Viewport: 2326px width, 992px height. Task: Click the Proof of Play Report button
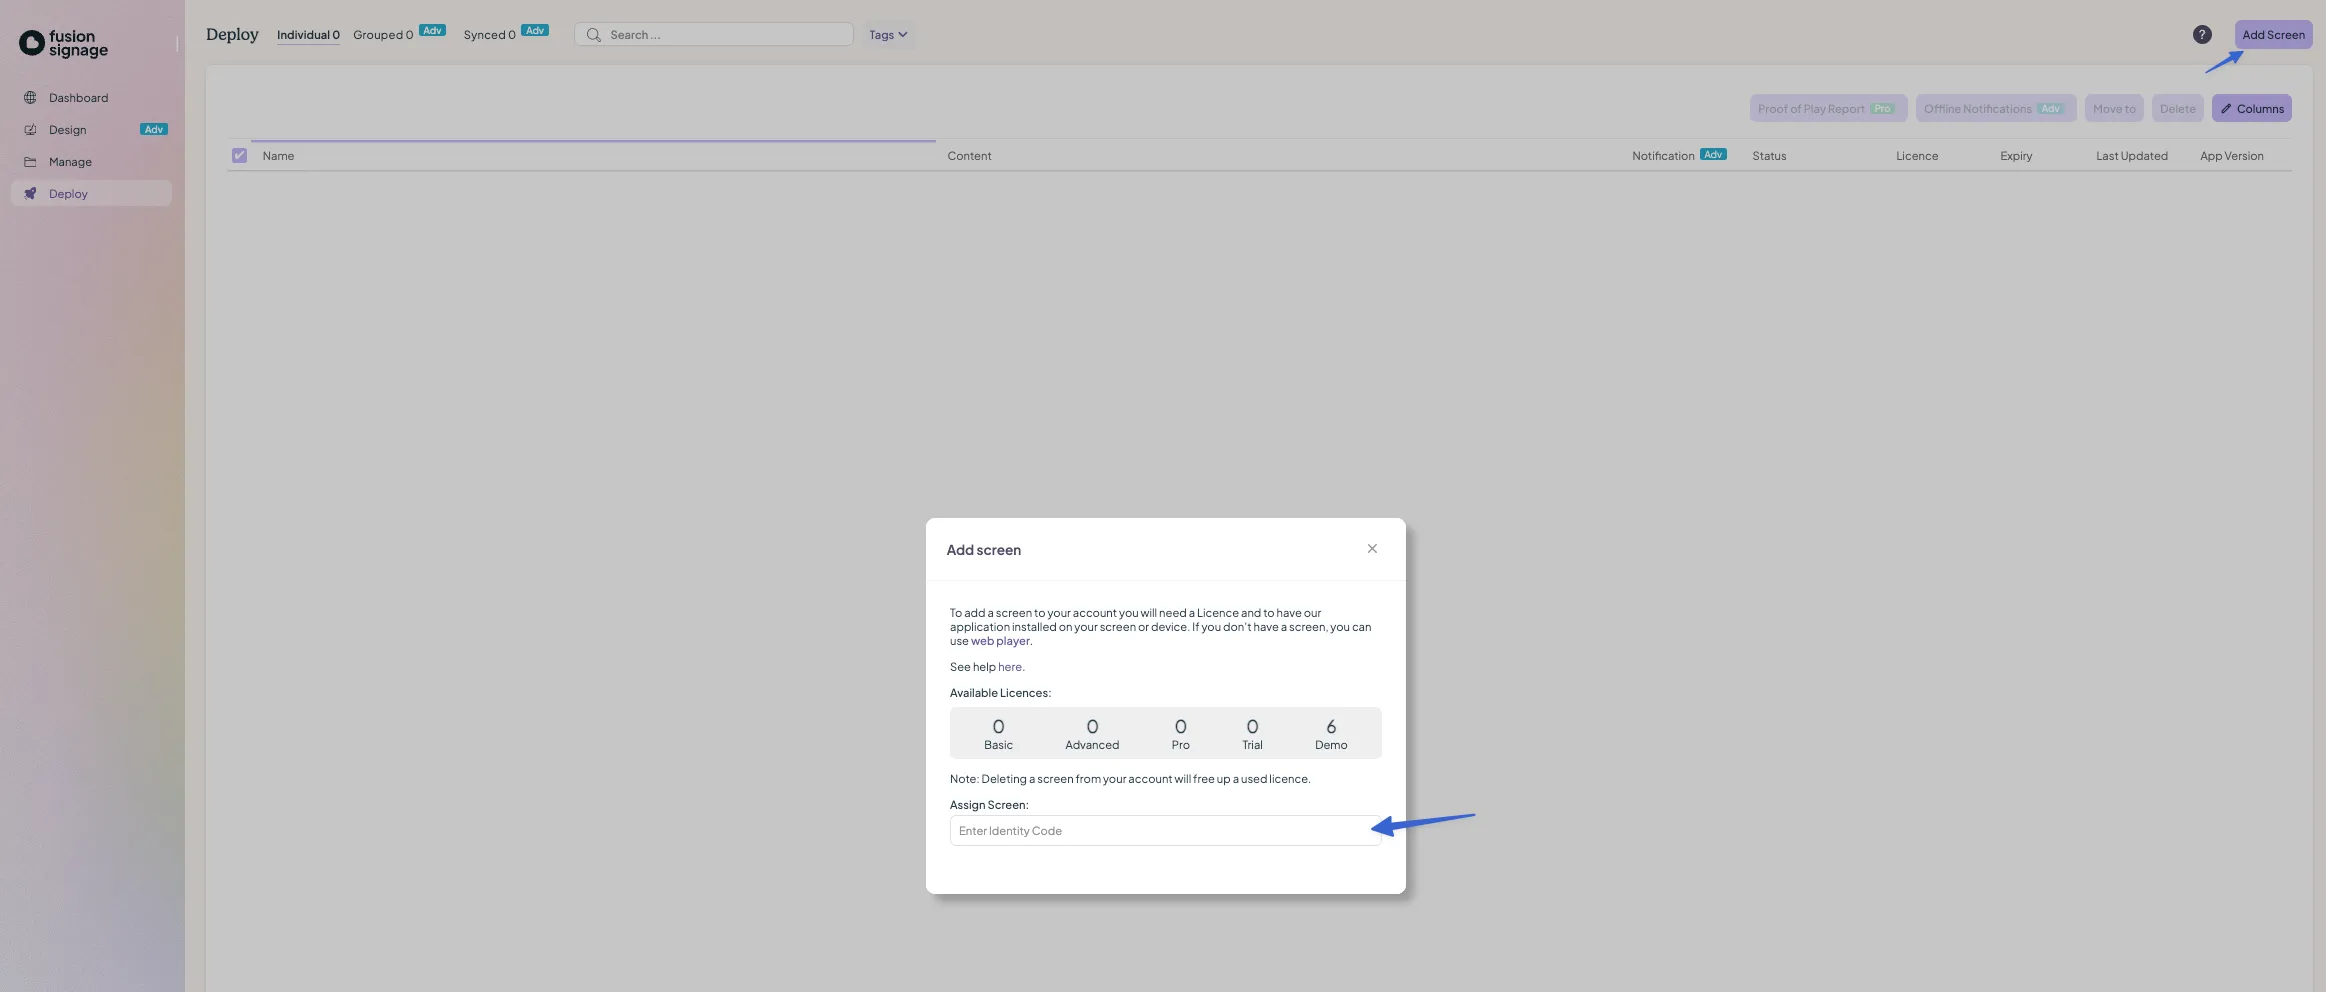point(1828,109)
